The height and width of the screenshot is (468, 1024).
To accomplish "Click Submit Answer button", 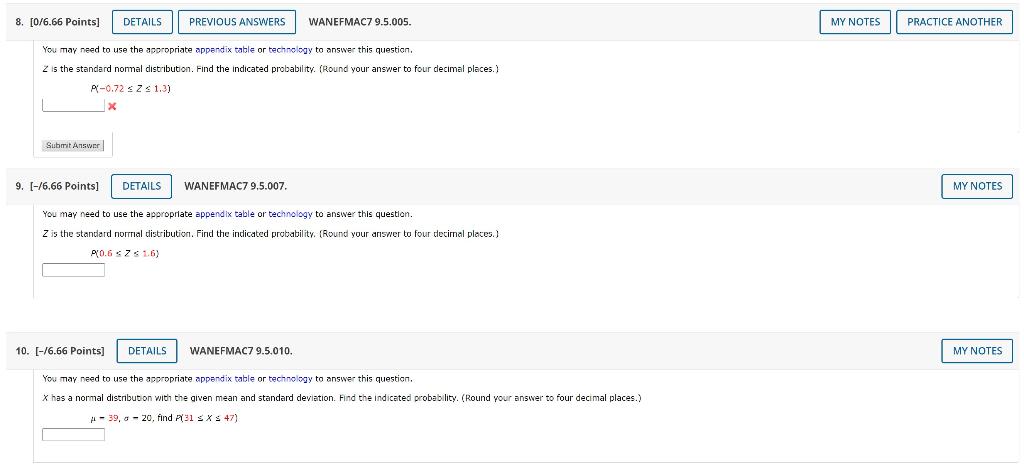I will click(73, 146).
